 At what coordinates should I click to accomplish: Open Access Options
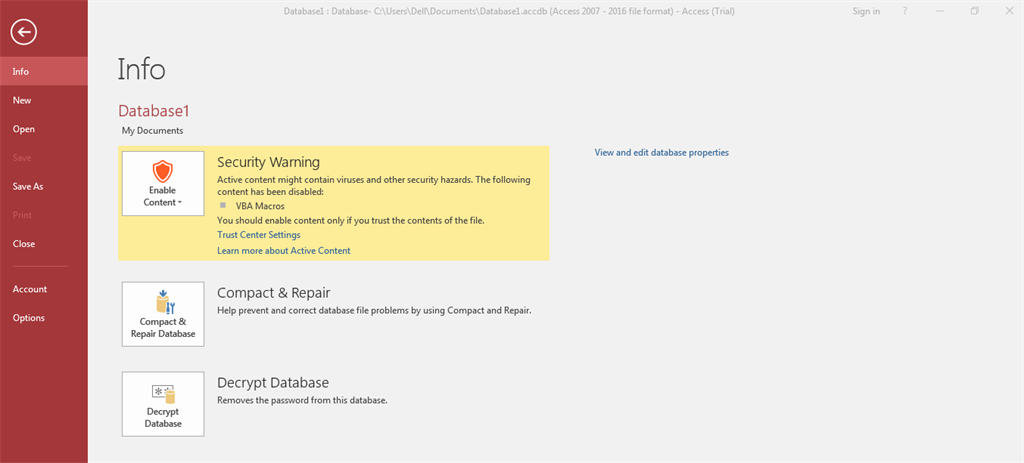[x=29, y=318]
